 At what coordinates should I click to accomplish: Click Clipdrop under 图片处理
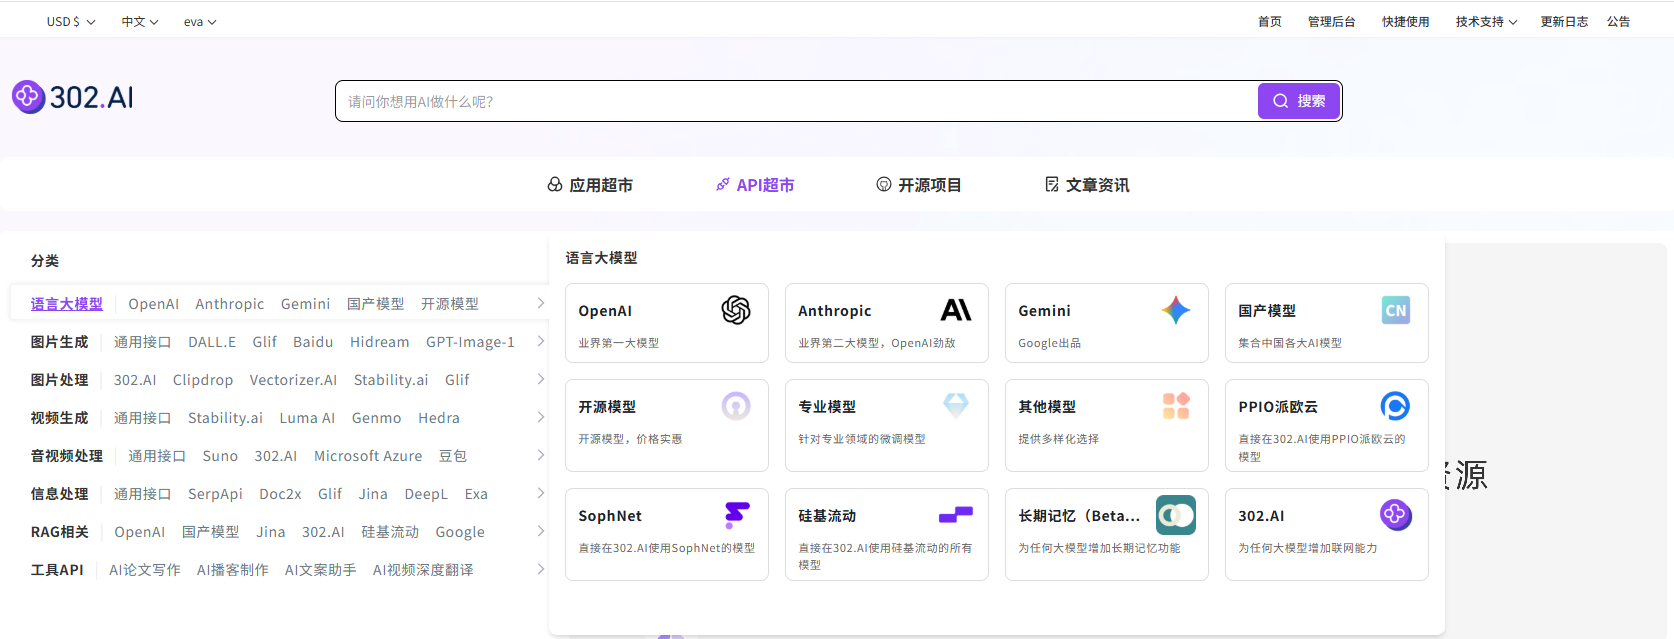tap(203, 380)
